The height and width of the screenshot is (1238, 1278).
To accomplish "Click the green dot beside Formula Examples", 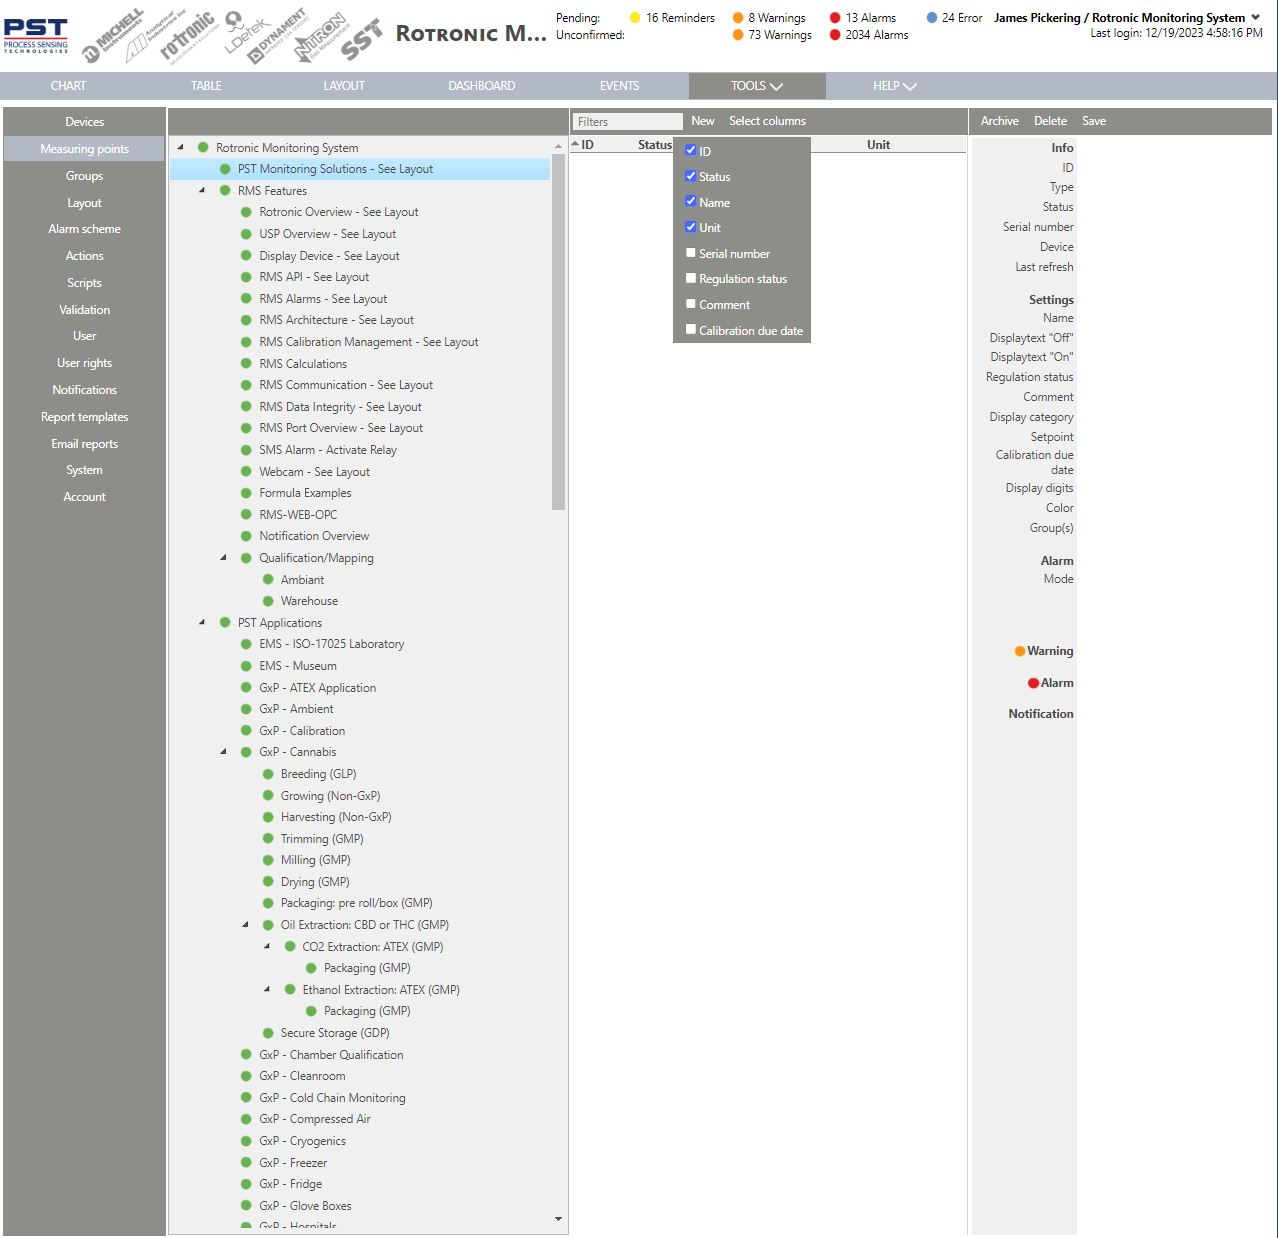I will [x=246, y=493].
